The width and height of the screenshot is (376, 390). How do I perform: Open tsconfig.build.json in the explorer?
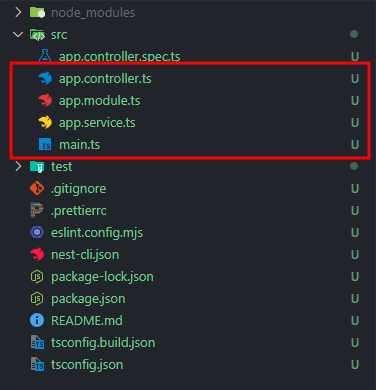pos(103,343)
